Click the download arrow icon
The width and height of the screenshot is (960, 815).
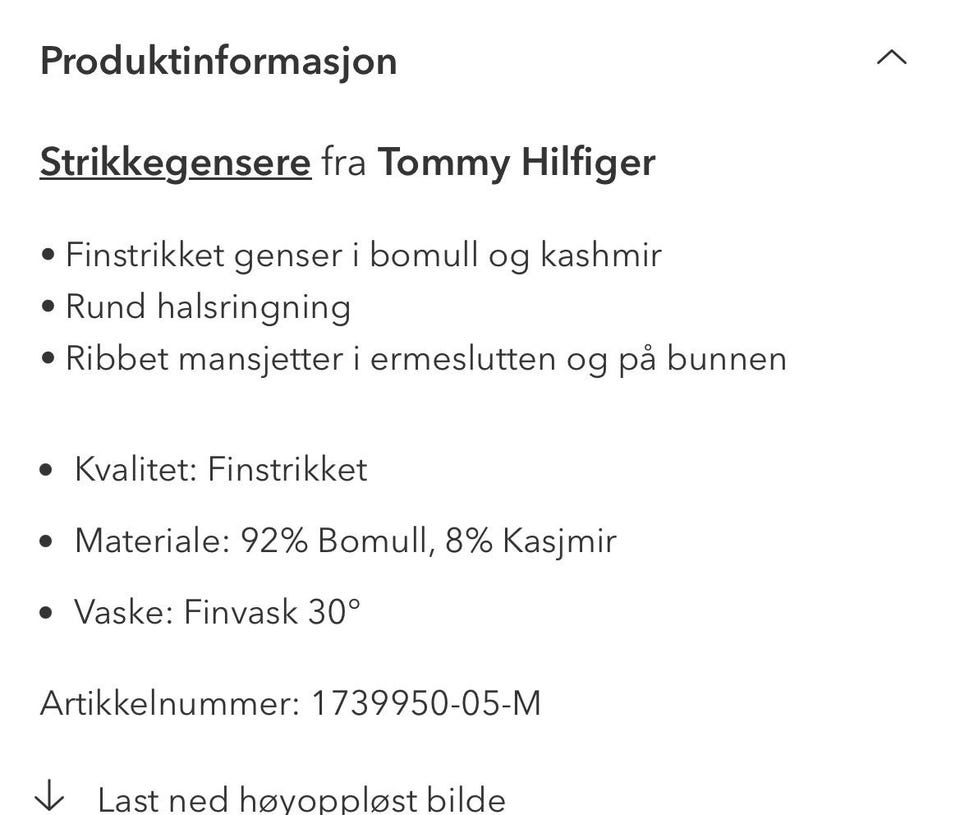49,797
